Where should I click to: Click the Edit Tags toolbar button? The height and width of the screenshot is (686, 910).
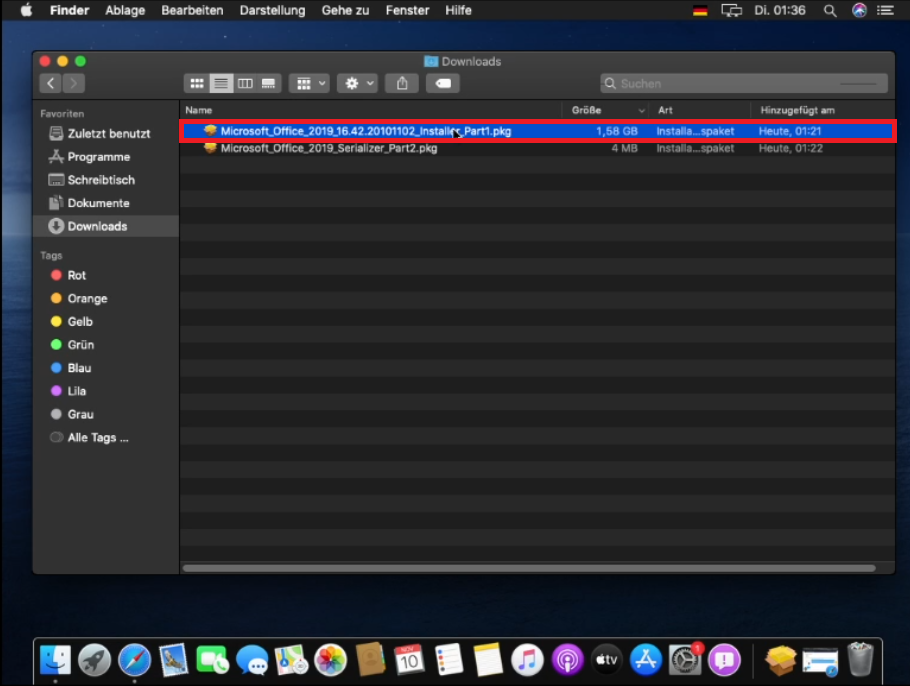442,84
